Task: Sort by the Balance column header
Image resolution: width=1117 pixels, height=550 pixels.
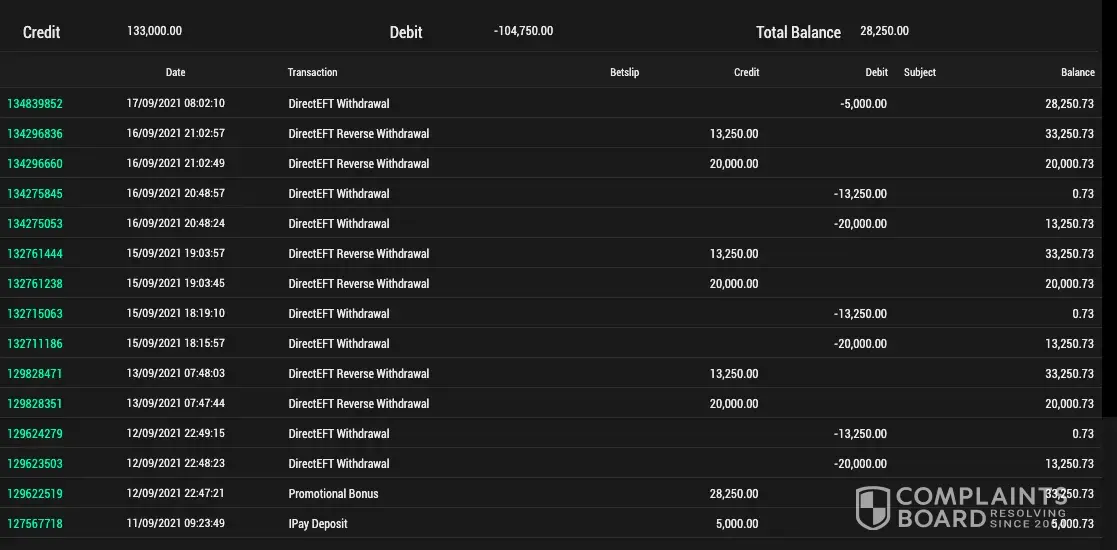Action: (1077, 72)
